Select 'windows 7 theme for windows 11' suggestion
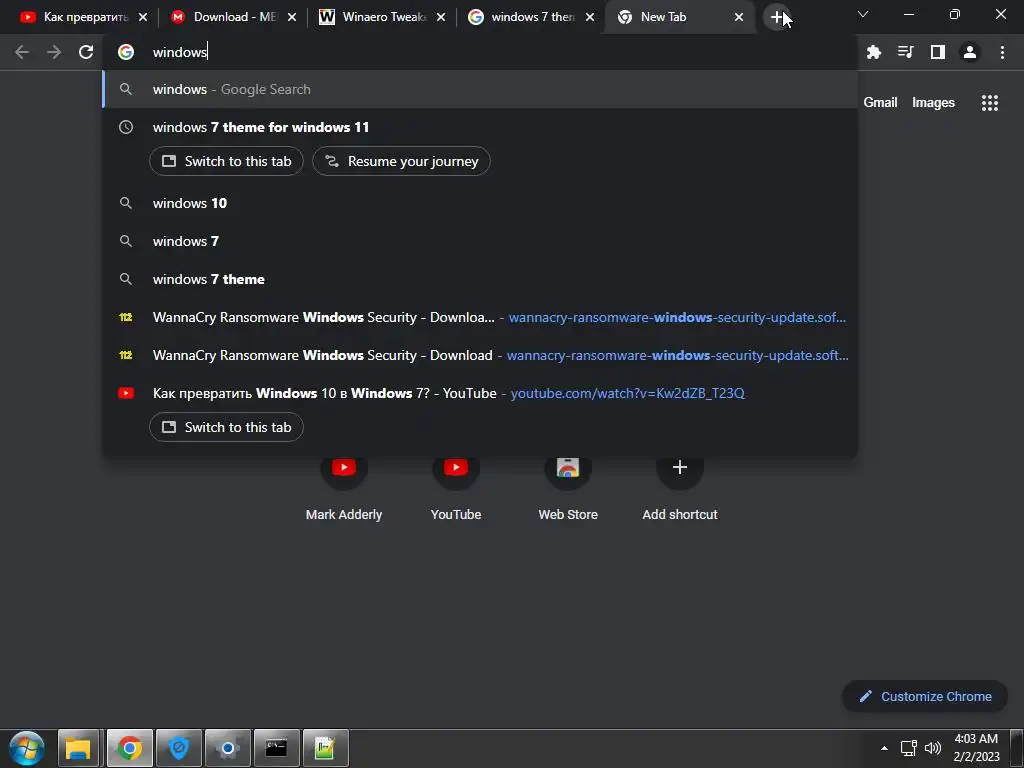The image size is (1024, 768). point(480,127)
